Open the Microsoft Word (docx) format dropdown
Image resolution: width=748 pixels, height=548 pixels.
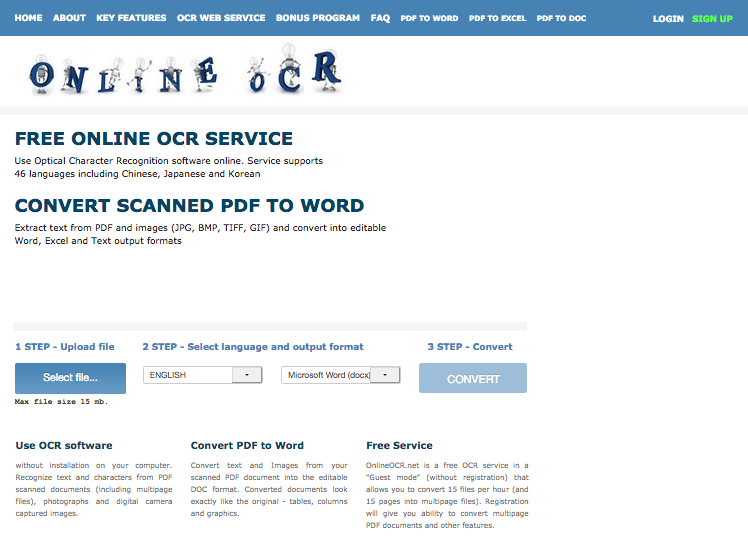[341, 375]
